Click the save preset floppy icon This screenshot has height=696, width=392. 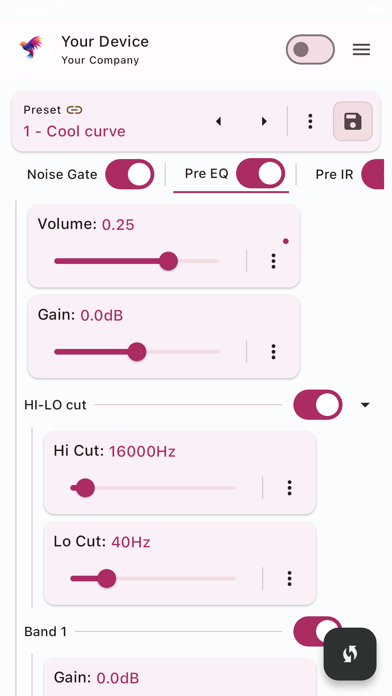[353, 121]
